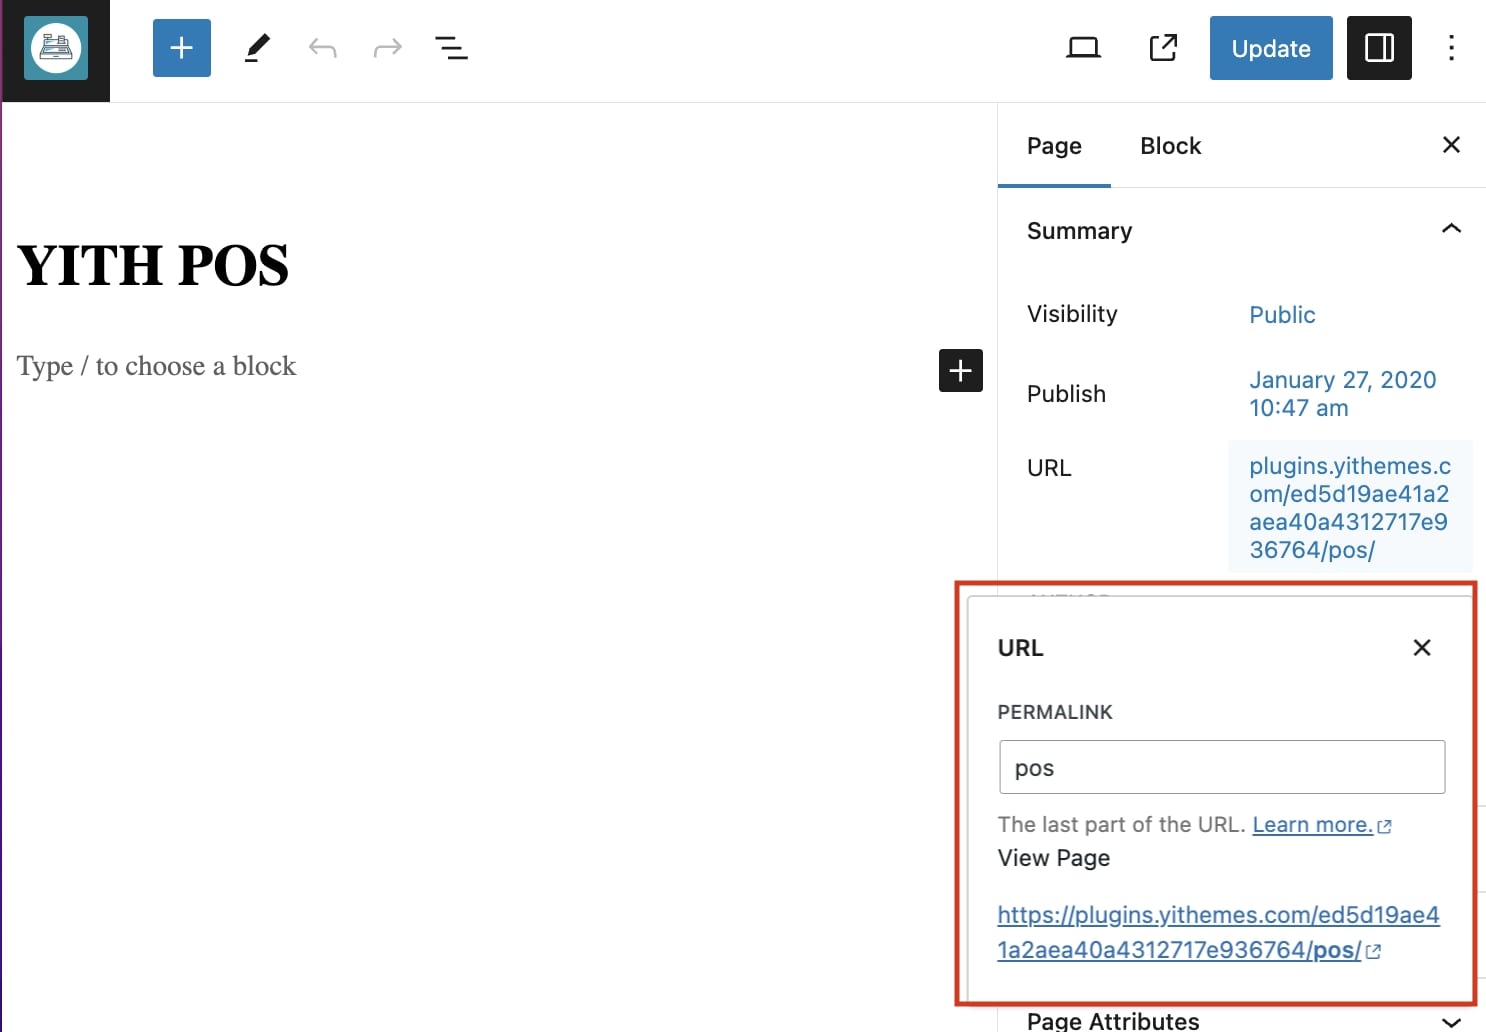Switch to the Block tab

coord(1171,146)
